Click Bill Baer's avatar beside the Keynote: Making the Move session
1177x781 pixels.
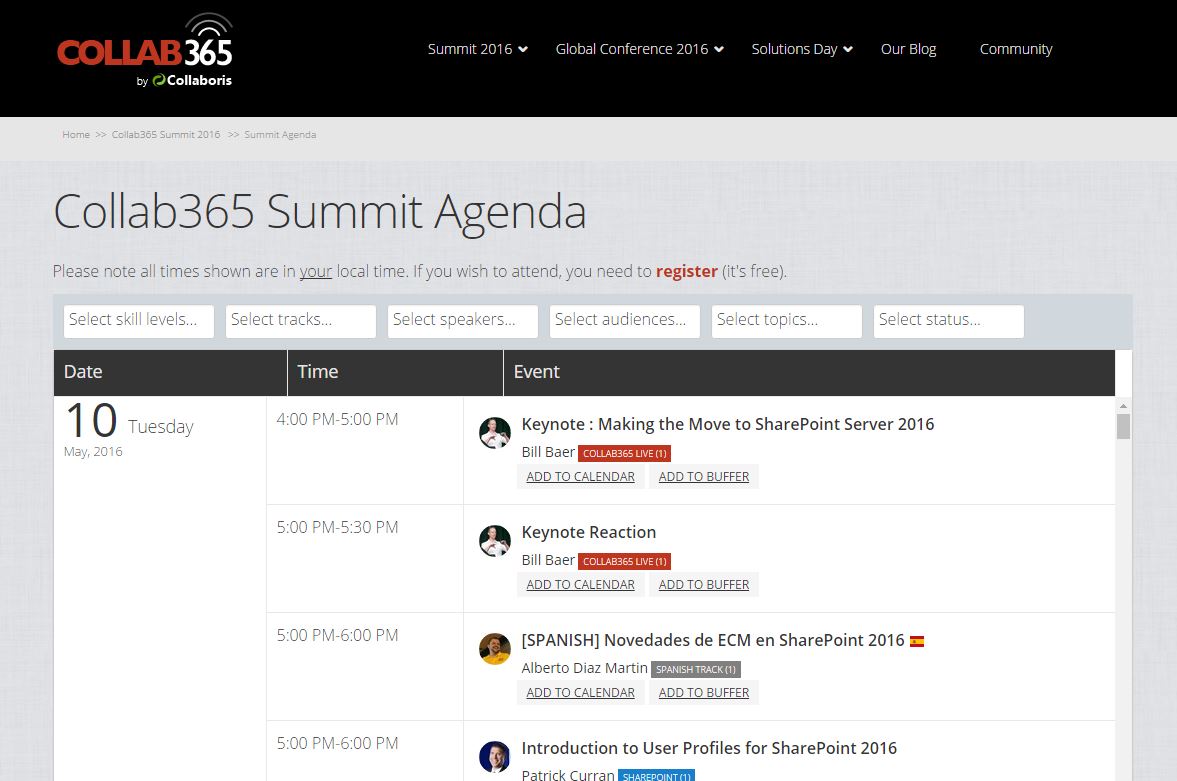click(495, 433)
